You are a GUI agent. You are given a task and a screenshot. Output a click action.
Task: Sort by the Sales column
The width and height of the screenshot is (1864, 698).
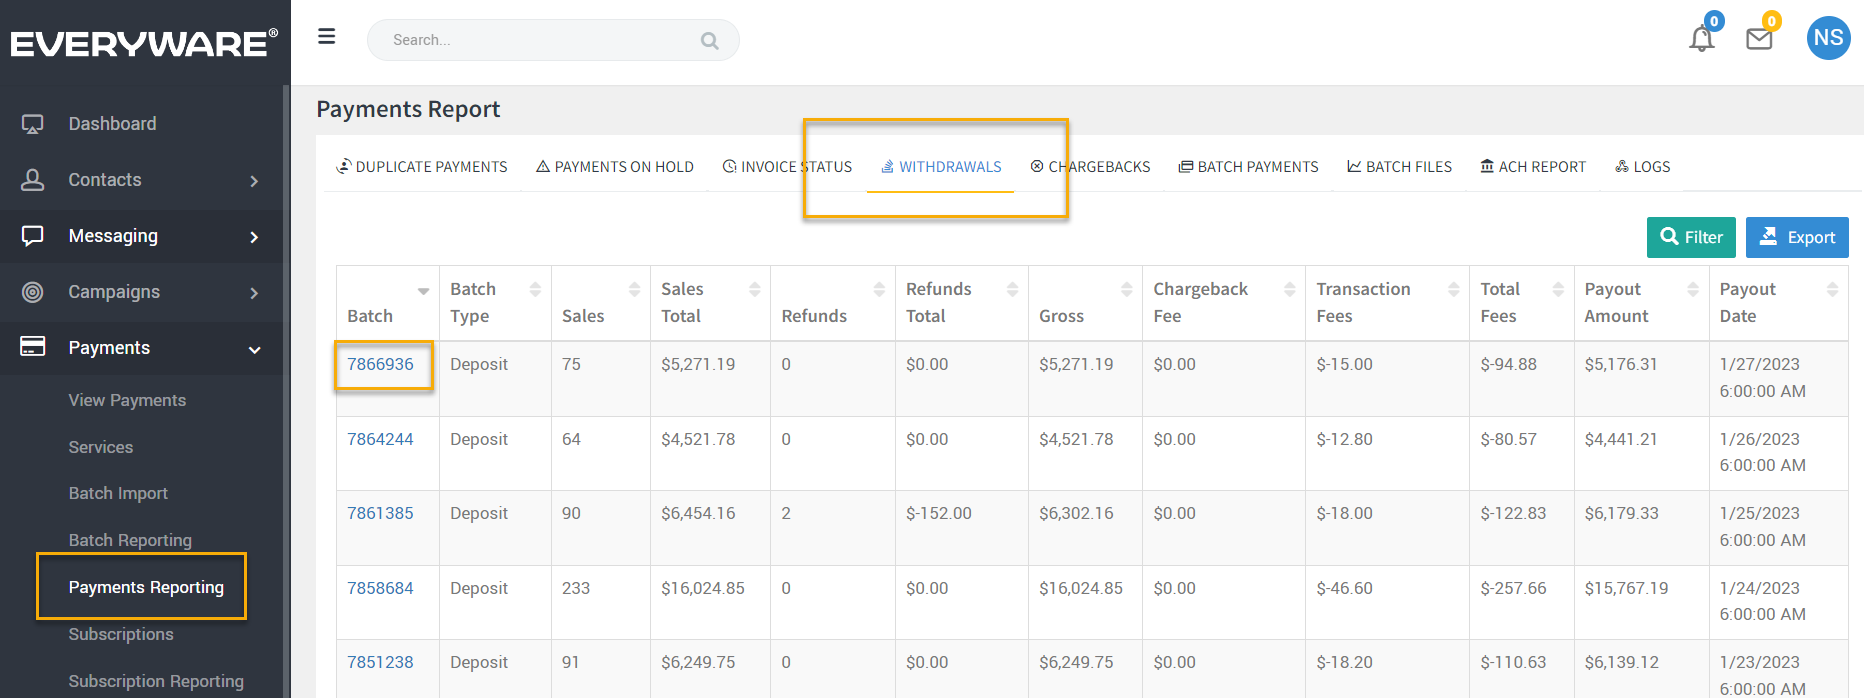pyautogui.click(x=634, y=289)
